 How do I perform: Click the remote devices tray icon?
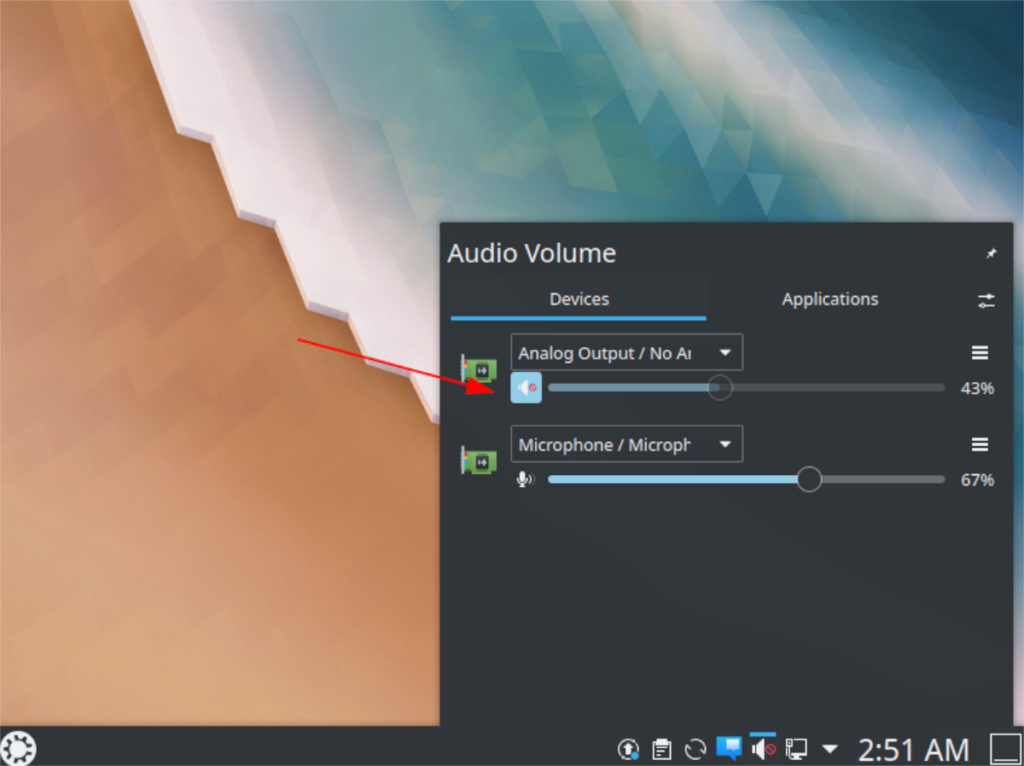(x=796, y=748)
